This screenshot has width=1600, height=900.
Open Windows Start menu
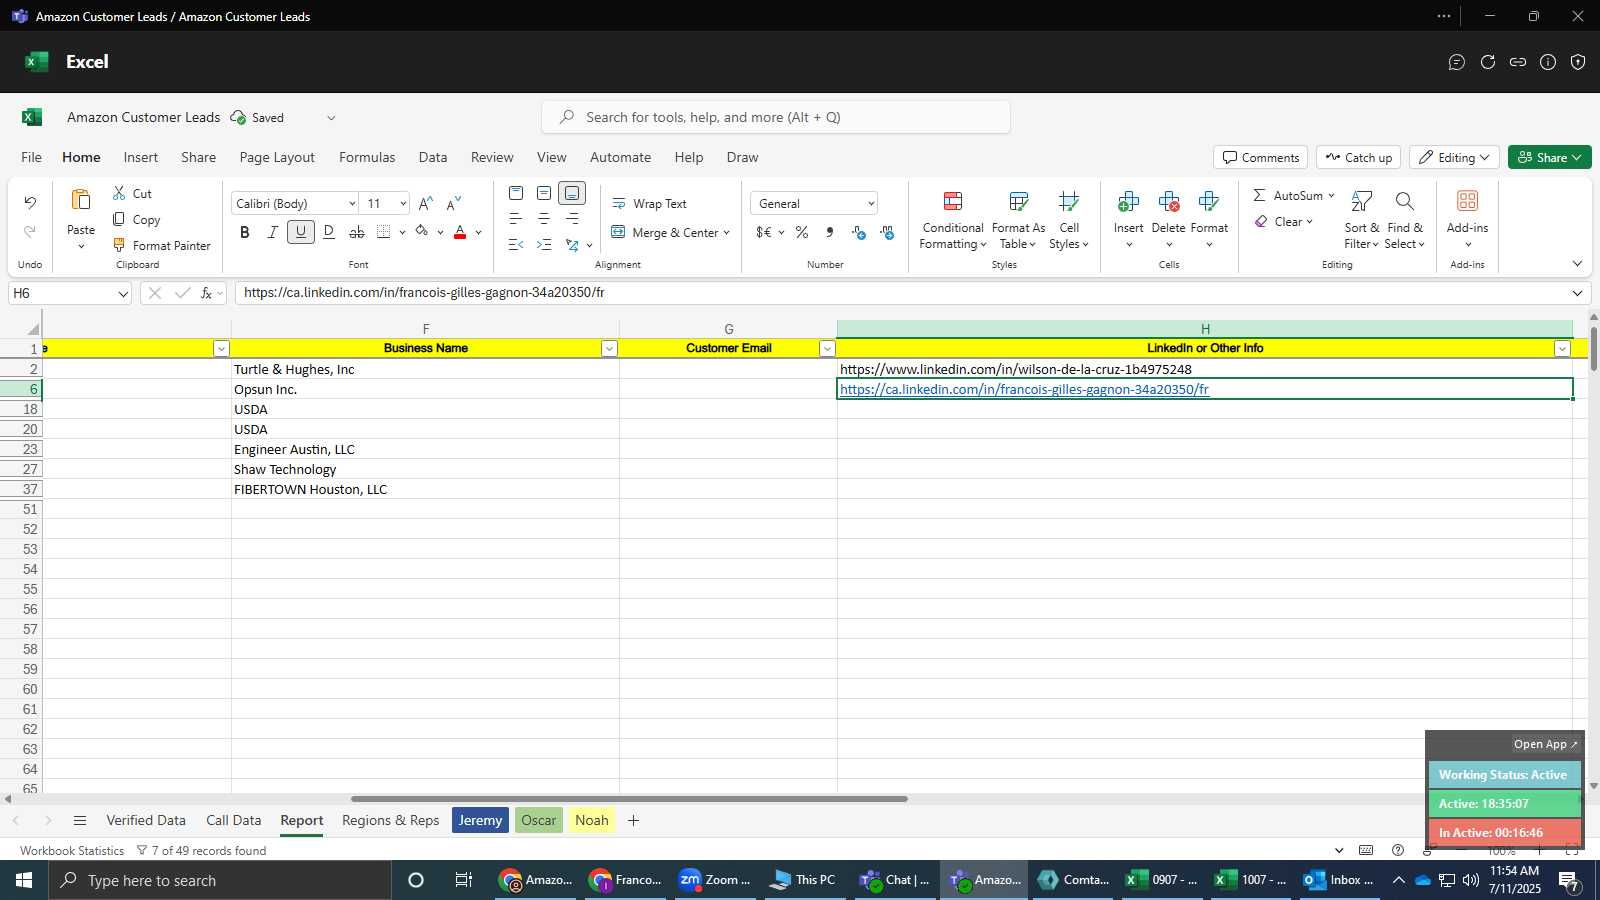[x=24, y=880]
